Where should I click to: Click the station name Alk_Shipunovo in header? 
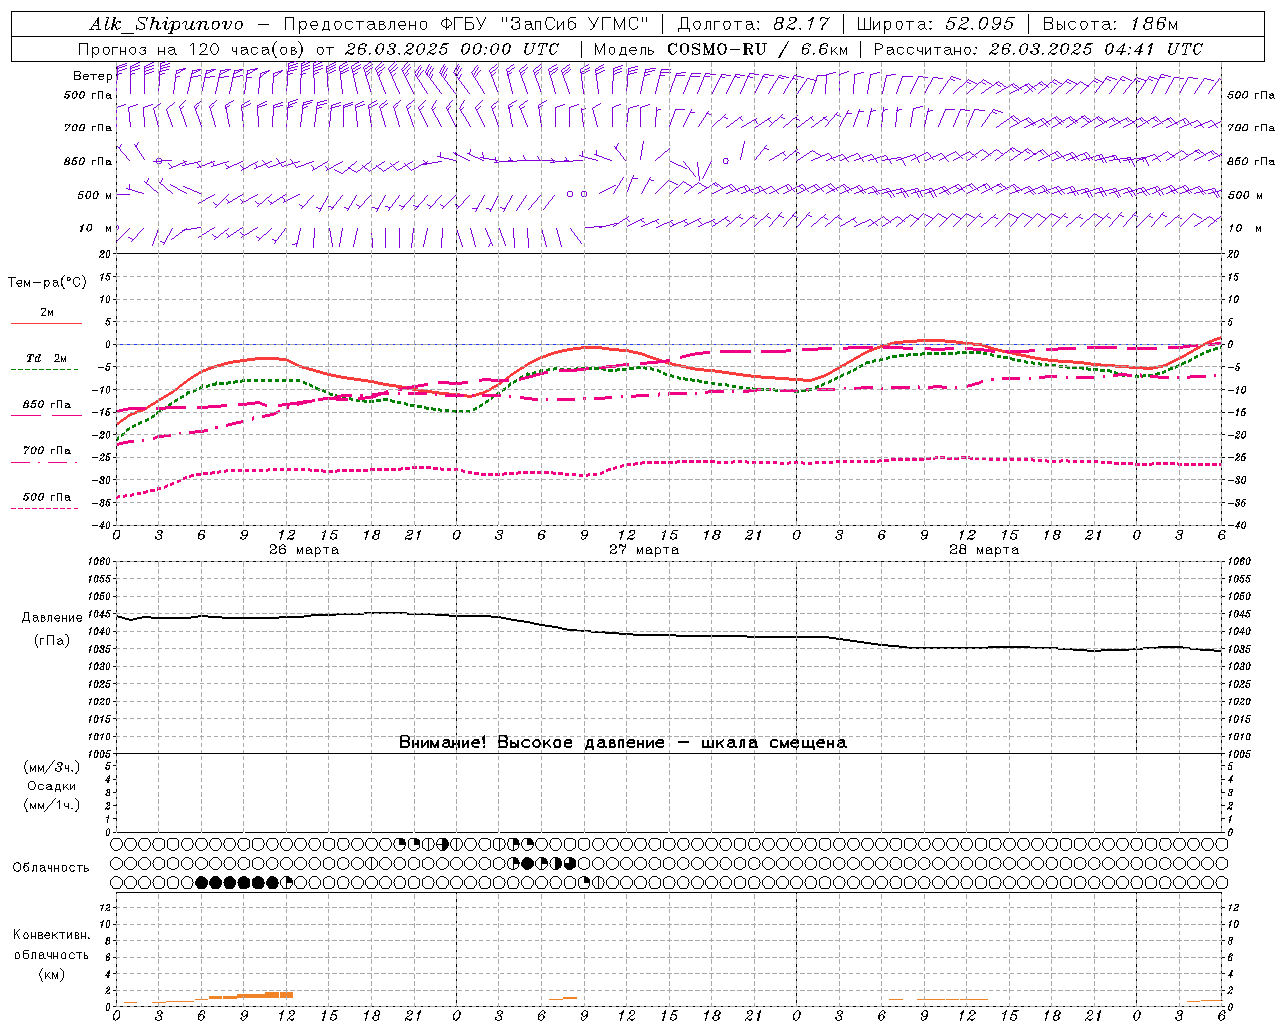click(x=166, y=24)
